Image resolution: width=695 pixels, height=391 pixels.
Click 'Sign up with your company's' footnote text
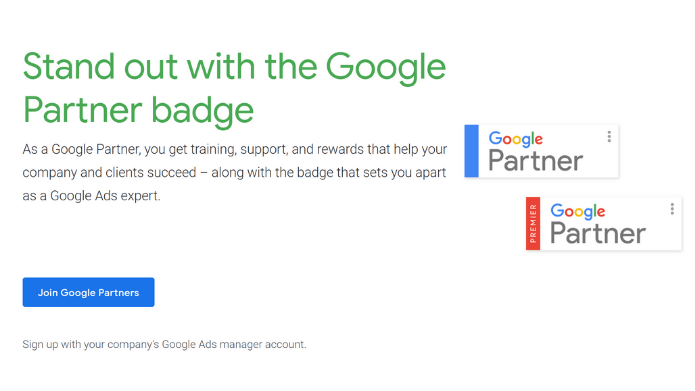[91, 344]
